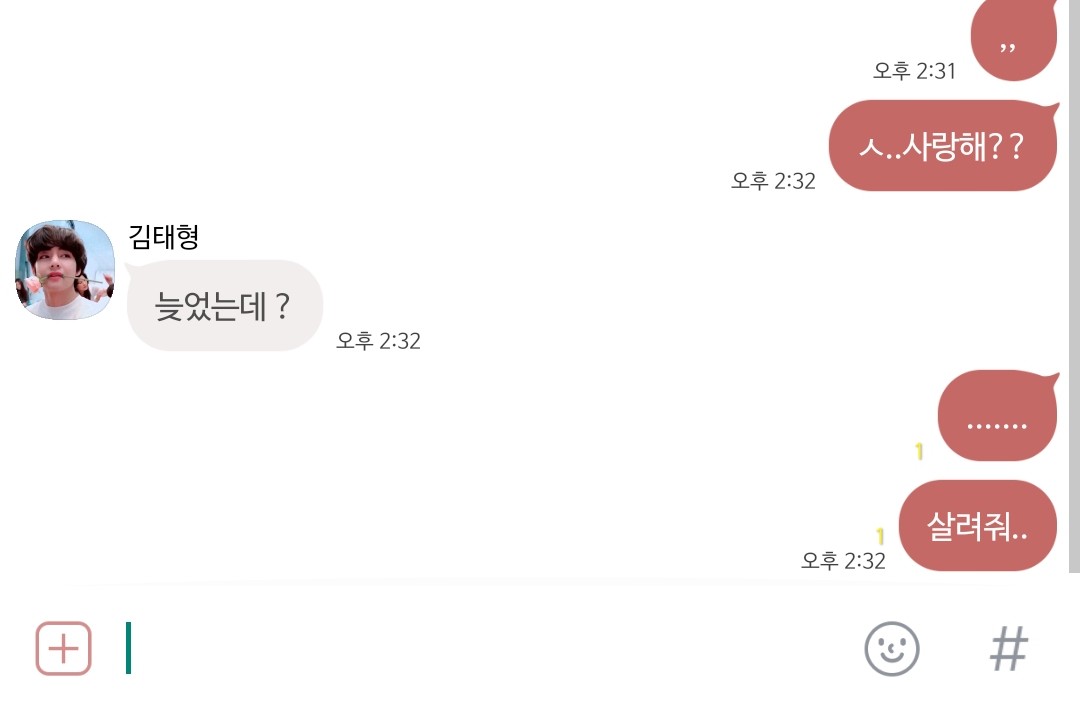1080x712 pixels.
Task: Tap the "ㅅ..사랑해??" message bubble
Action: [943, 146]
